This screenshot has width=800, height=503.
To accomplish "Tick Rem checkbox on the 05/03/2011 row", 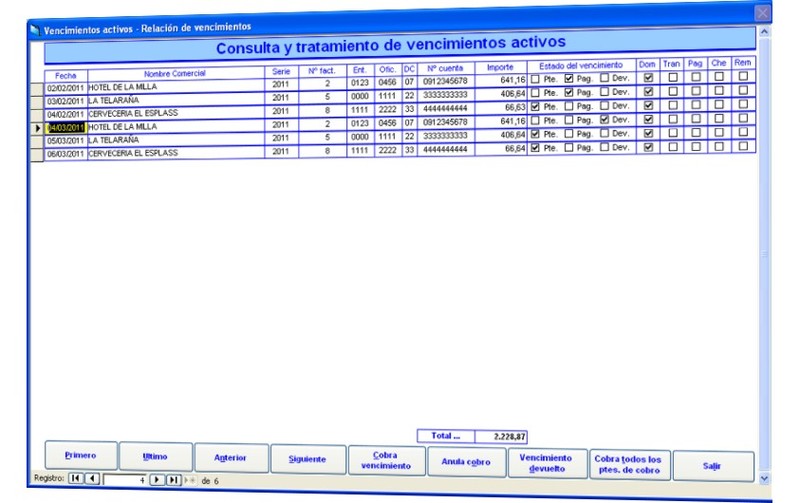I will pyautogui.click(x=742, y=132).
